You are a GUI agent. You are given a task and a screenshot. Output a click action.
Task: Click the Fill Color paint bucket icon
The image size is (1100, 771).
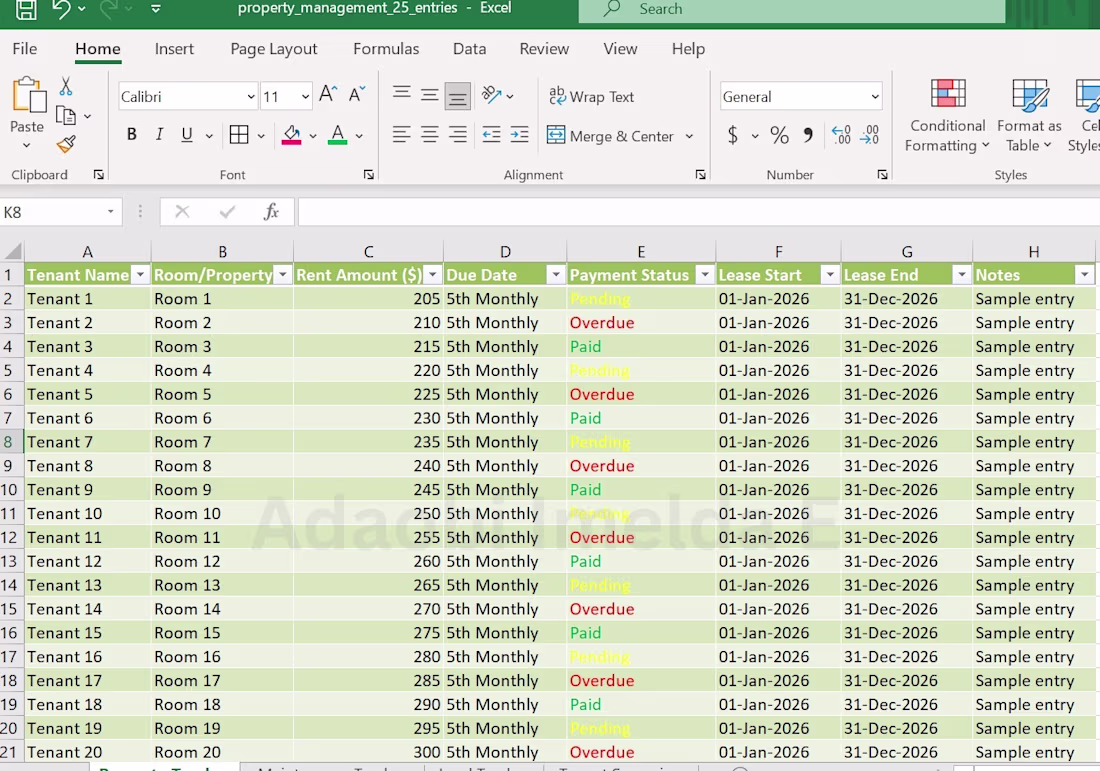tap(291, 135)
